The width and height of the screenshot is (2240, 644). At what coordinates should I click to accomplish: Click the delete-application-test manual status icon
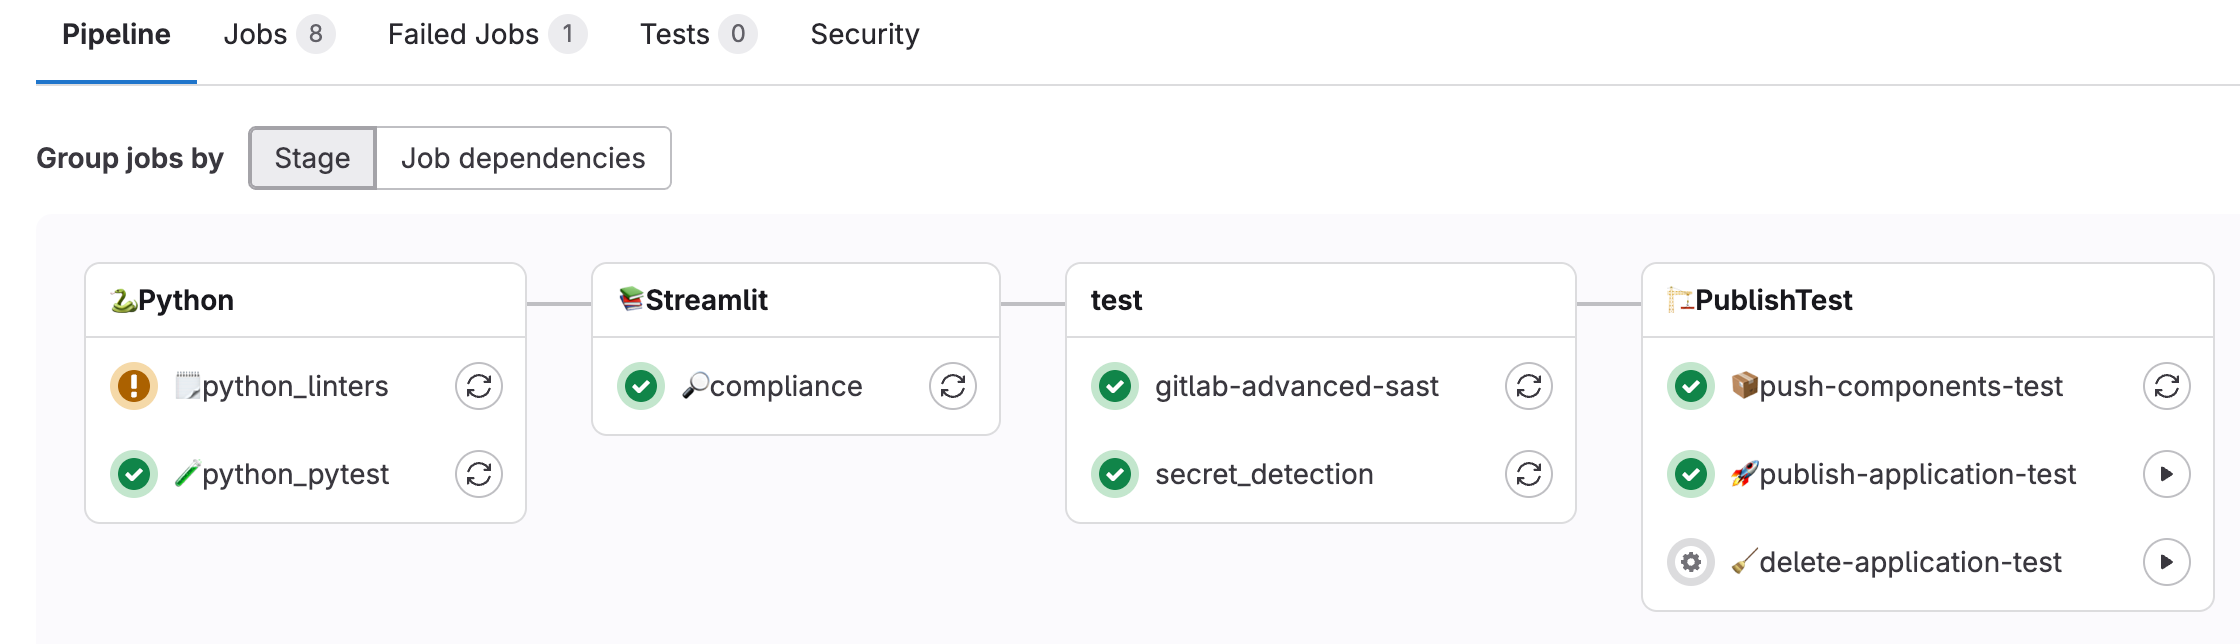point(1691,562)
